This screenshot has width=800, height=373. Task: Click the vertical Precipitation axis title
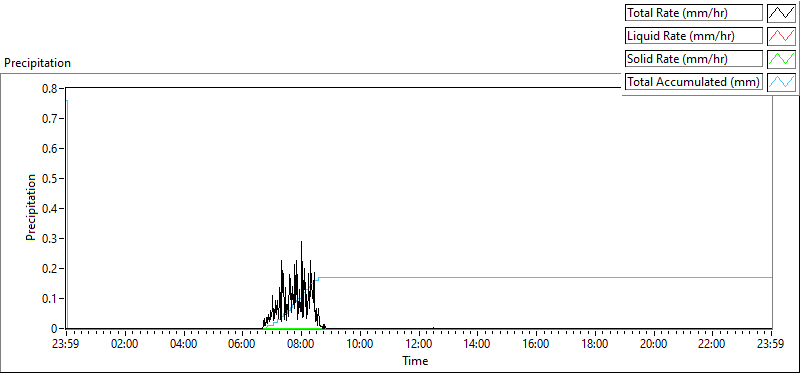click(31, 208)
